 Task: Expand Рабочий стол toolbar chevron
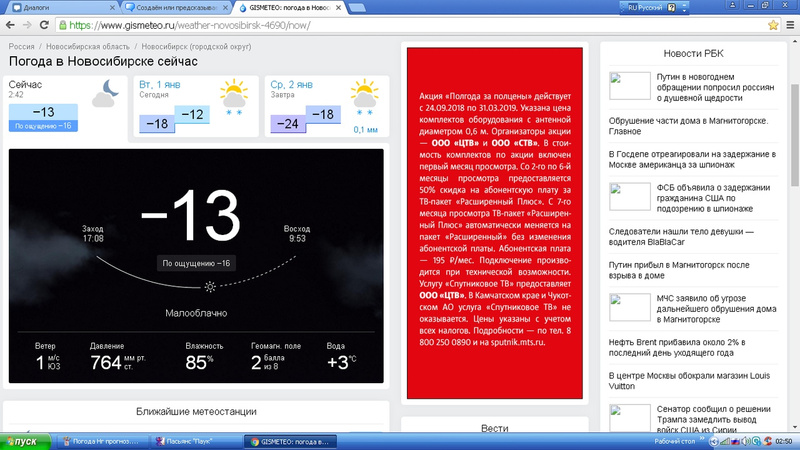[x=702, y=440]
